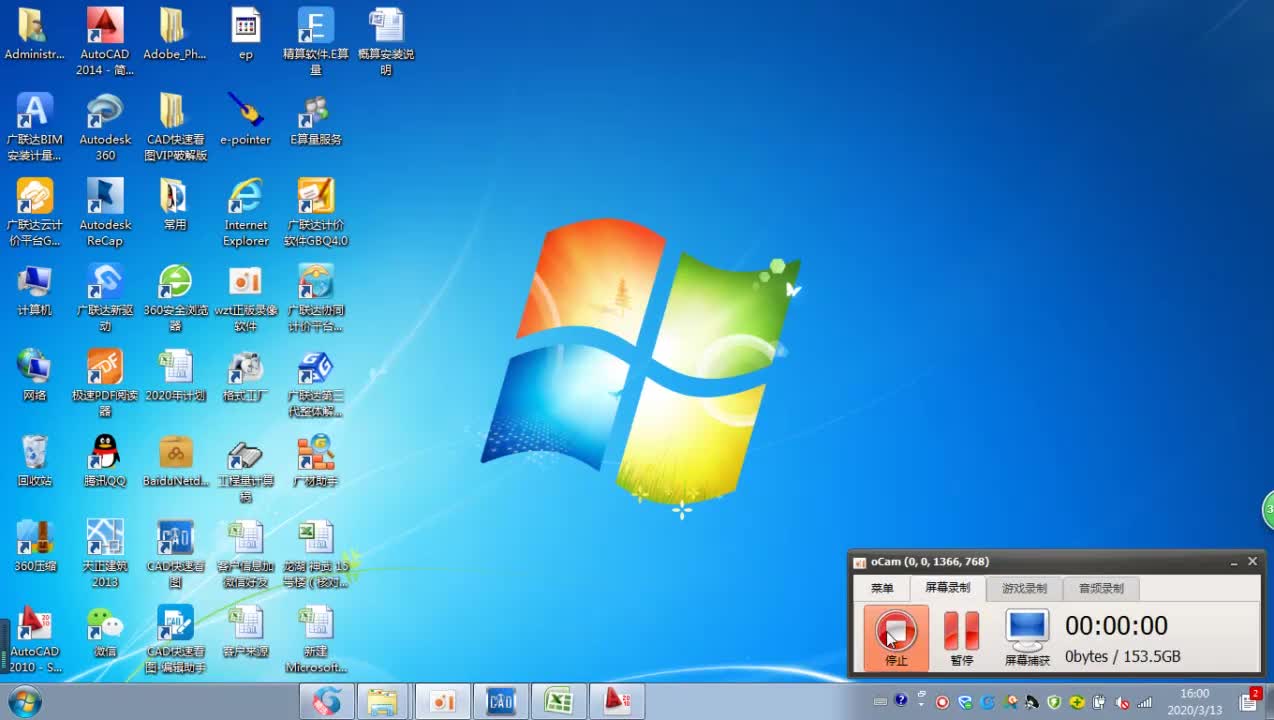Screen dimensions: 1274x720
Task: Click the 0bytes / 153.5GB storage text
Action: pos(1122,657)
